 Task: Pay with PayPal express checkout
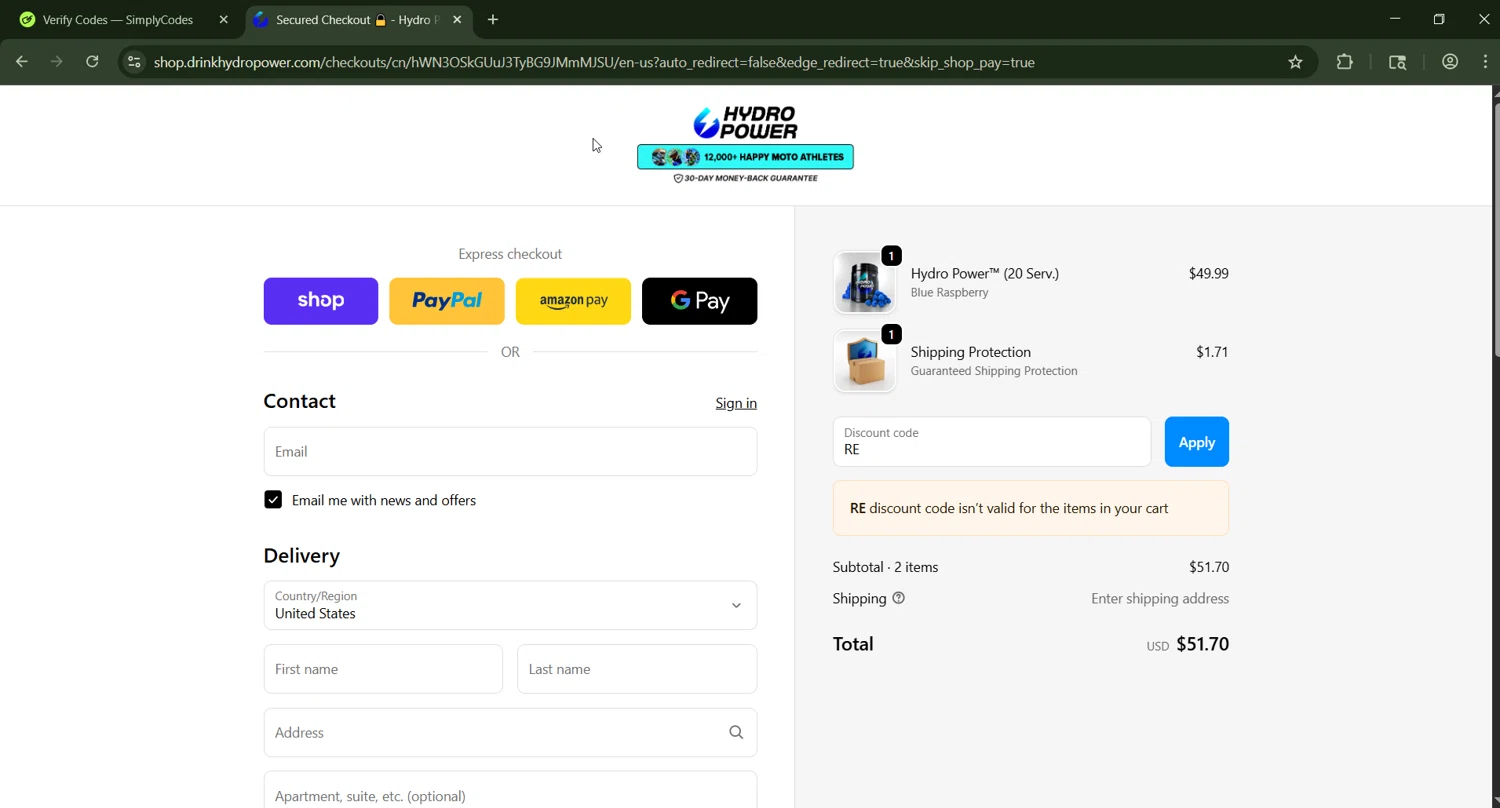coord(447,301)
